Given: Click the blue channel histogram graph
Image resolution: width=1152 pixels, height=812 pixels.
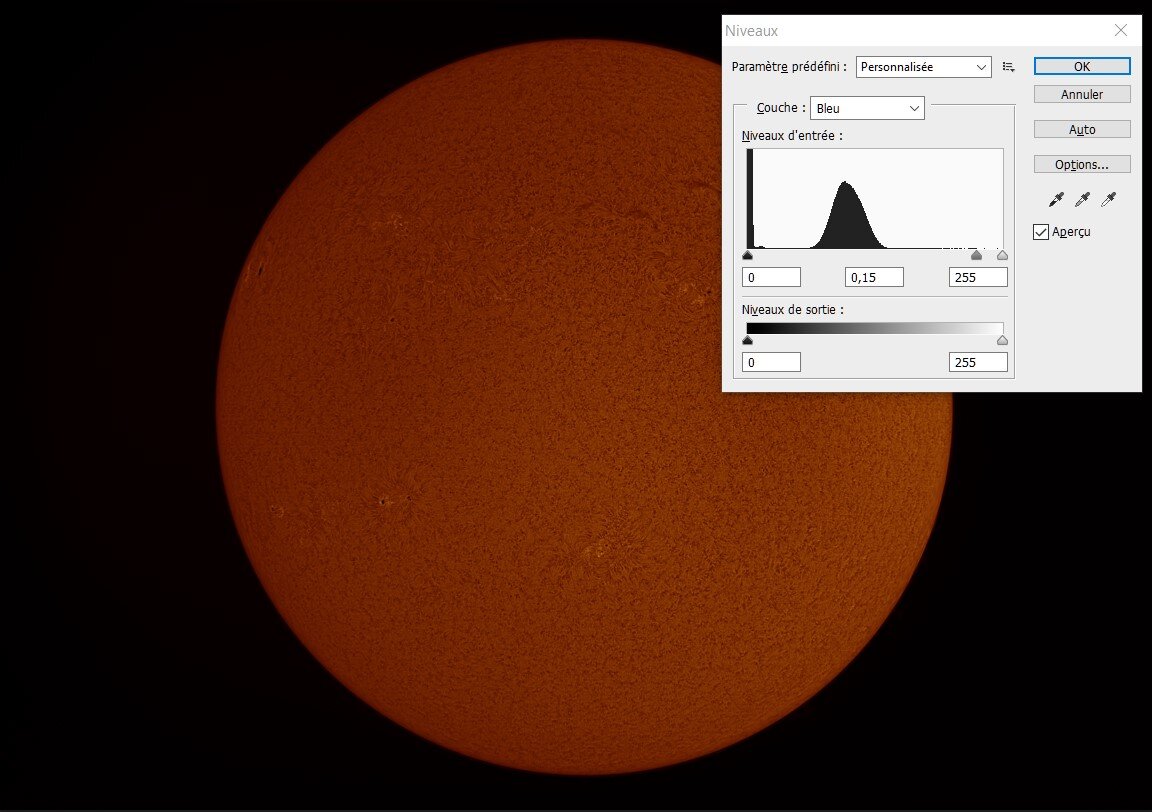Looking at the screenshot, I should [874, 198].
